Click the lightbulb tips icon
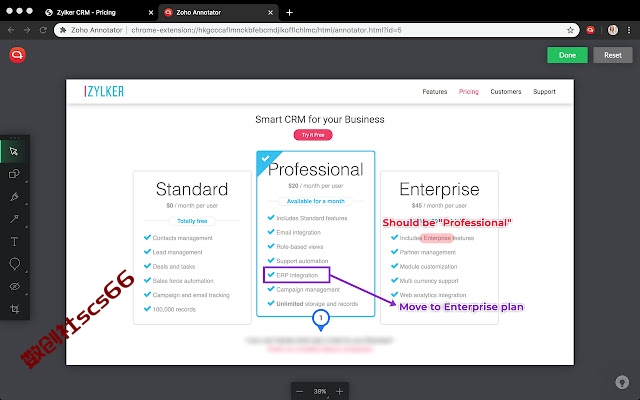 [622, 382]
